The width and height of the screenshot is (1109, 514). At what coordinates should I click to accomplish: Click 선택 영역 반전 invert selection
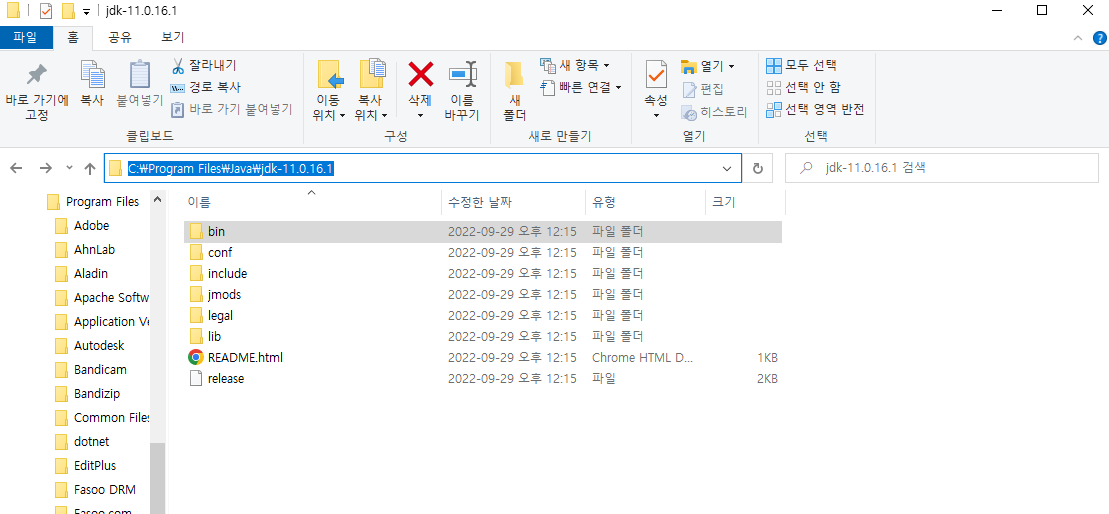tap(815, 110)
